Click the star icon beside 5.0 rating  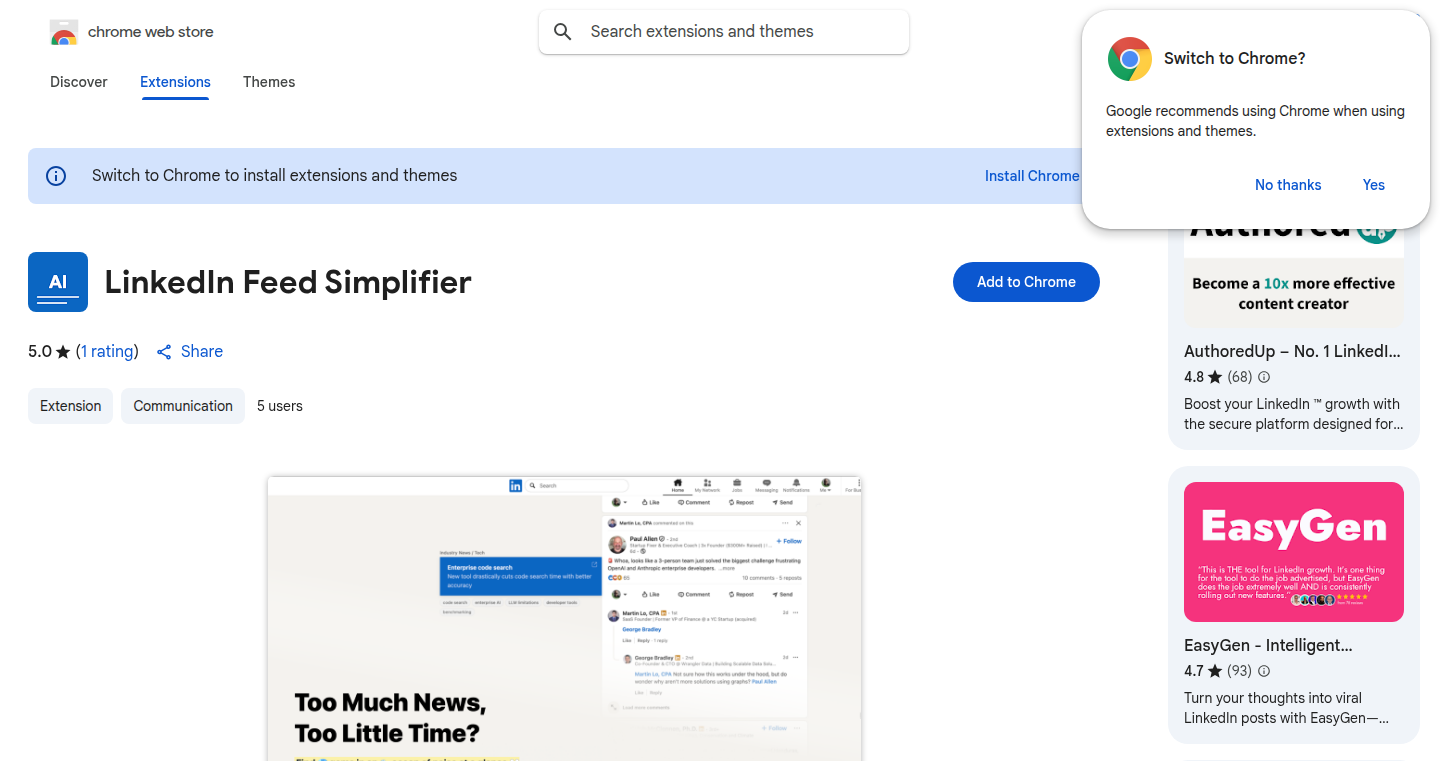[x=63, y=352]
